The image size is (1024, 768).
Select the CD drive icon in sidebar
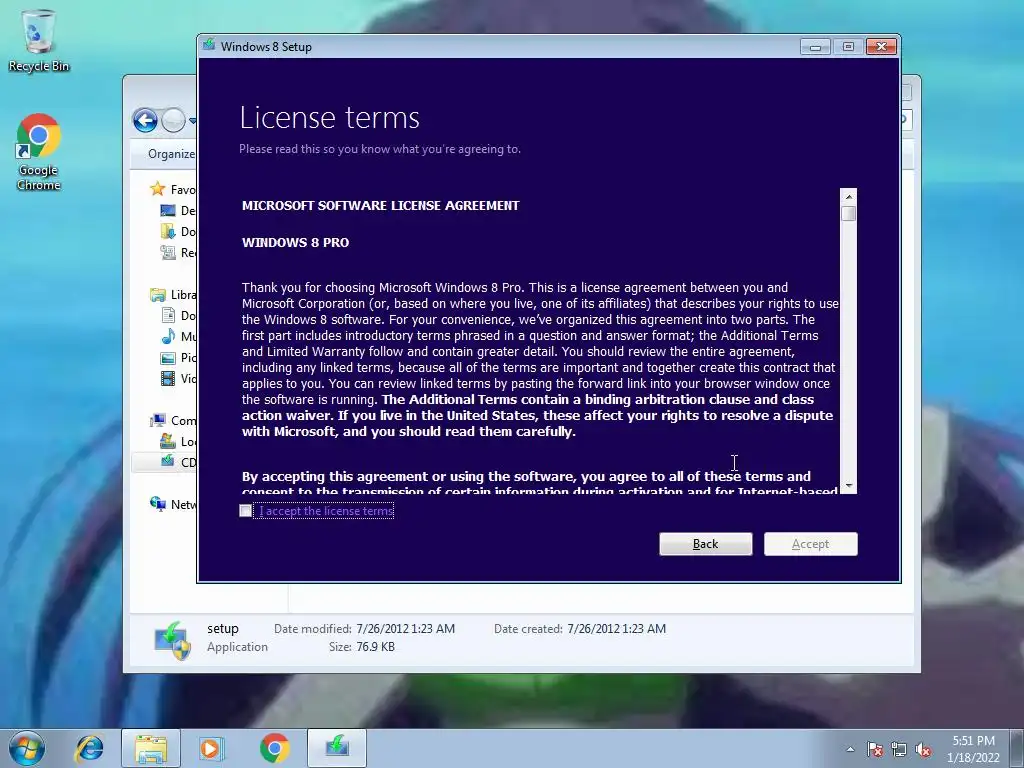168,462
